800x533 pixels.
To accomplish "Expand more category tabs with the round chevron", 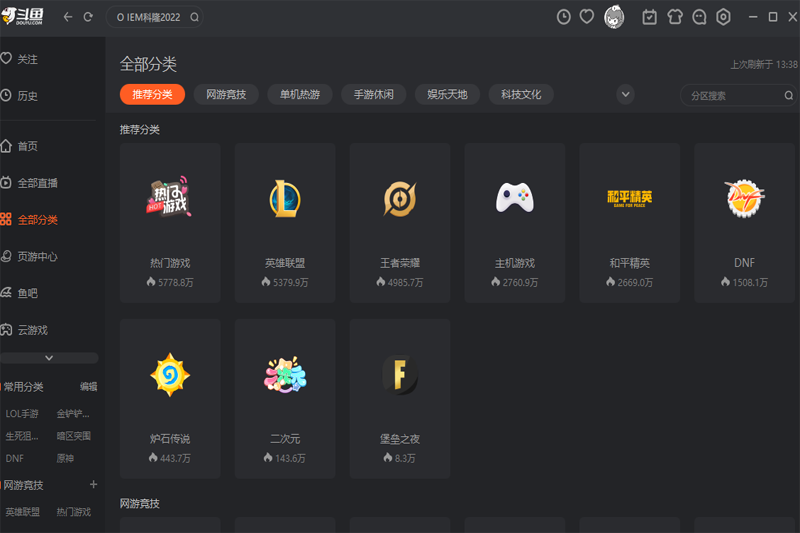I will pyautogui.click(x=626, y=94).
